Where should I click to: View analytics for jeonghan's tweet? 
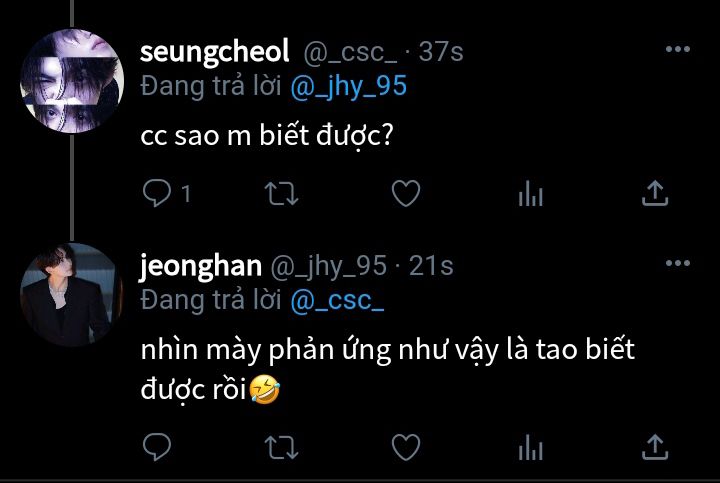click(x=531, y=447)
